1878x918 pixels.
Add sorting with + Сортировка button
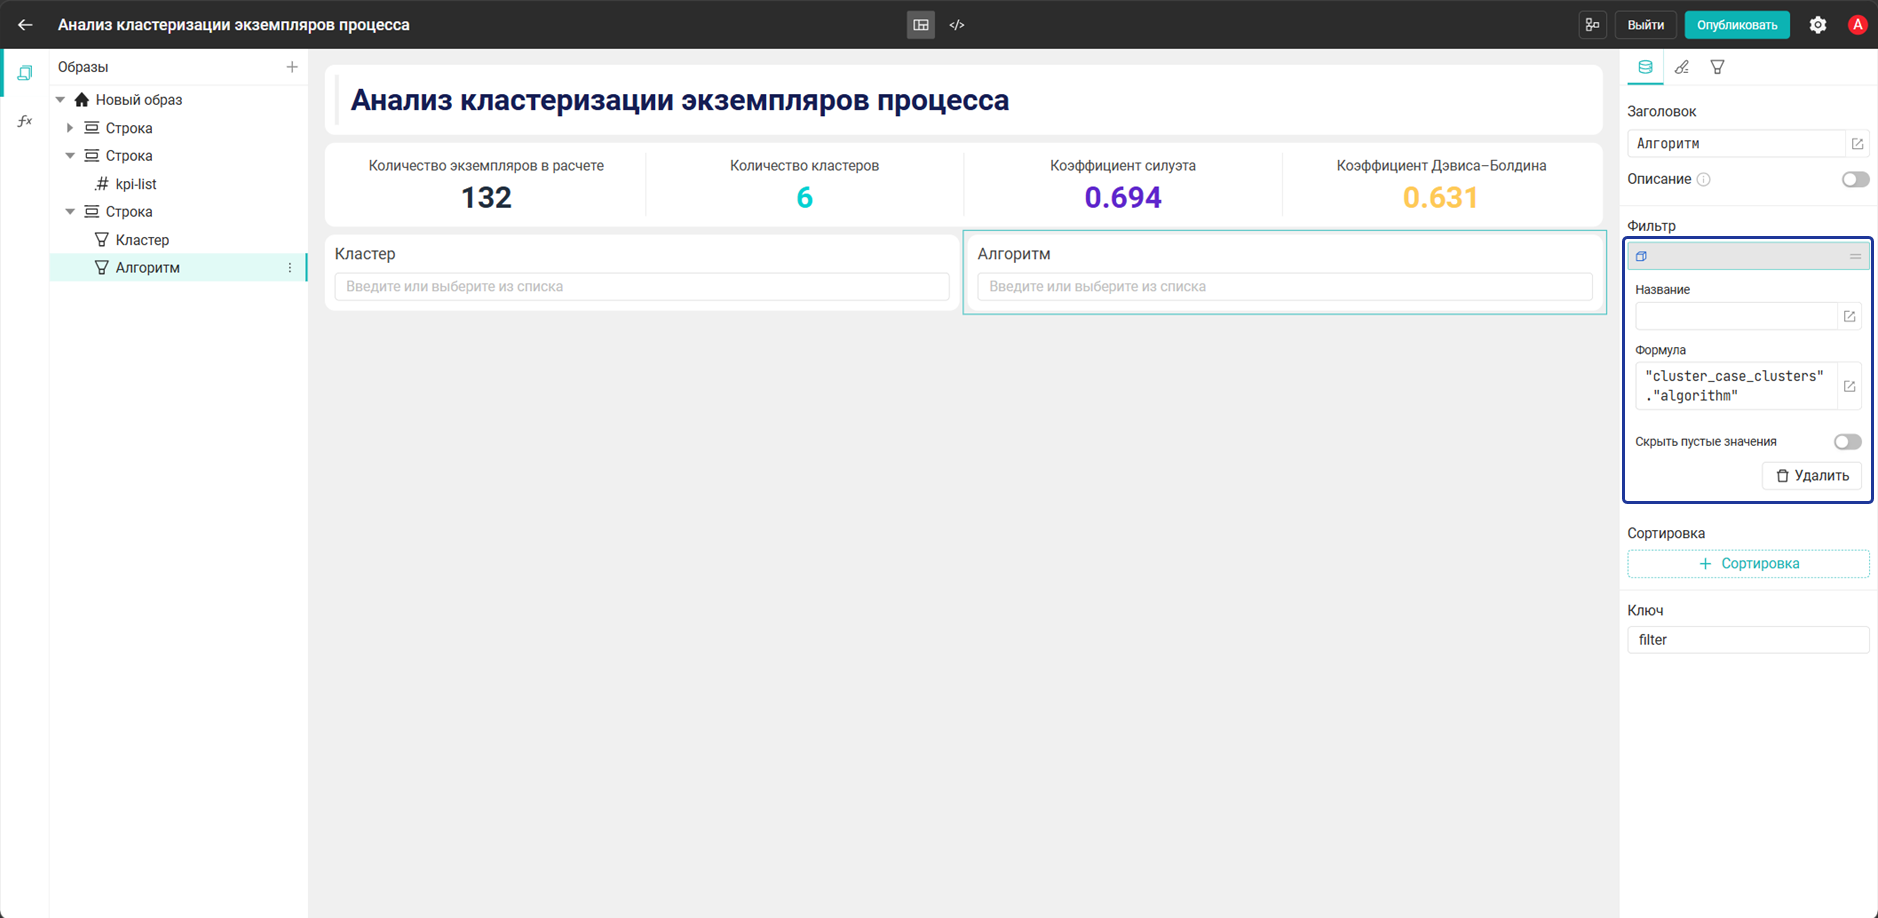click(1748, 564)
